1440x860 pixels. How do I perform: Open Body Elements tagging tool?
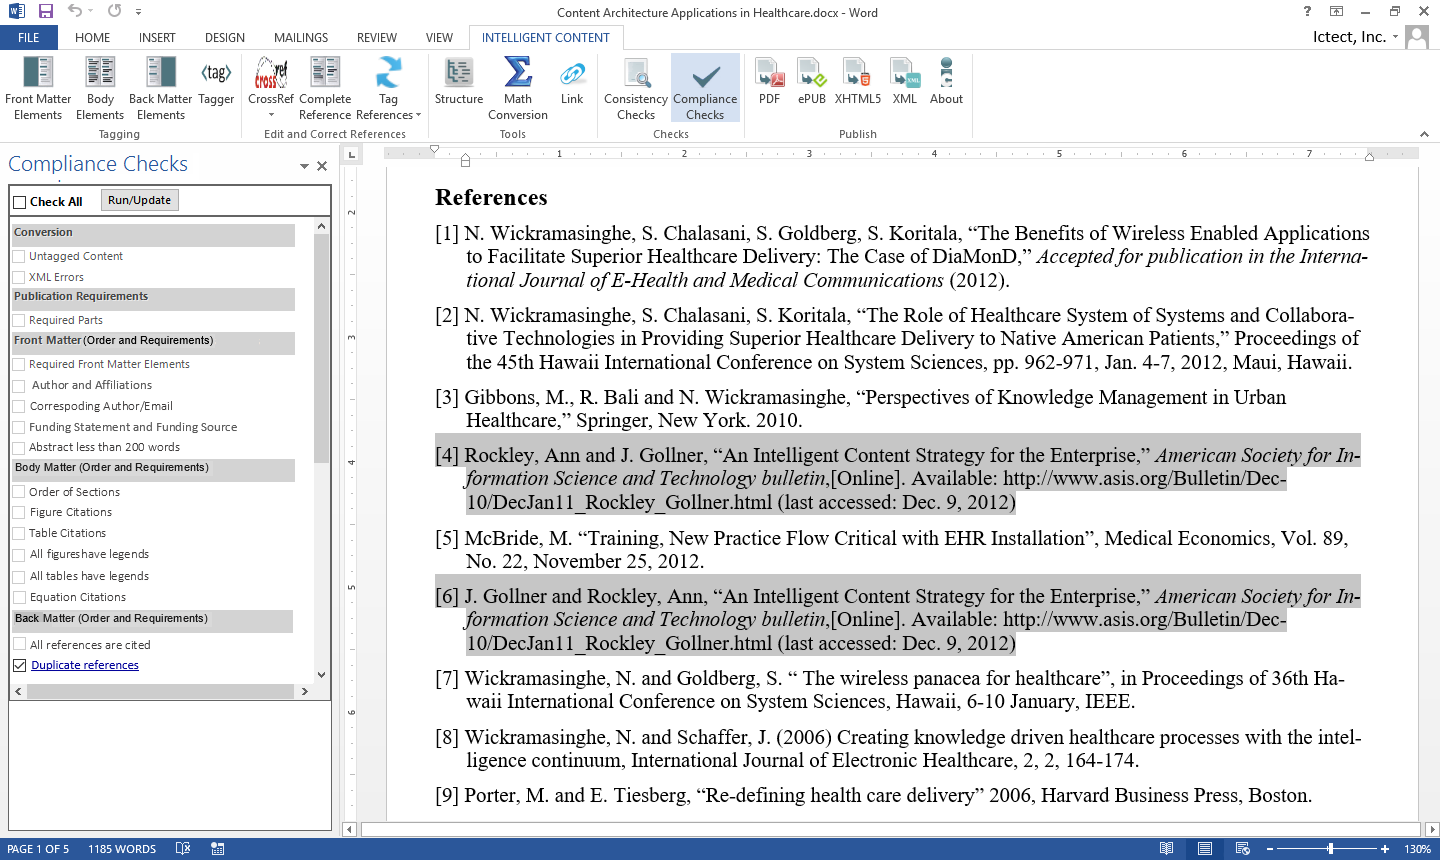pos(100,88)
